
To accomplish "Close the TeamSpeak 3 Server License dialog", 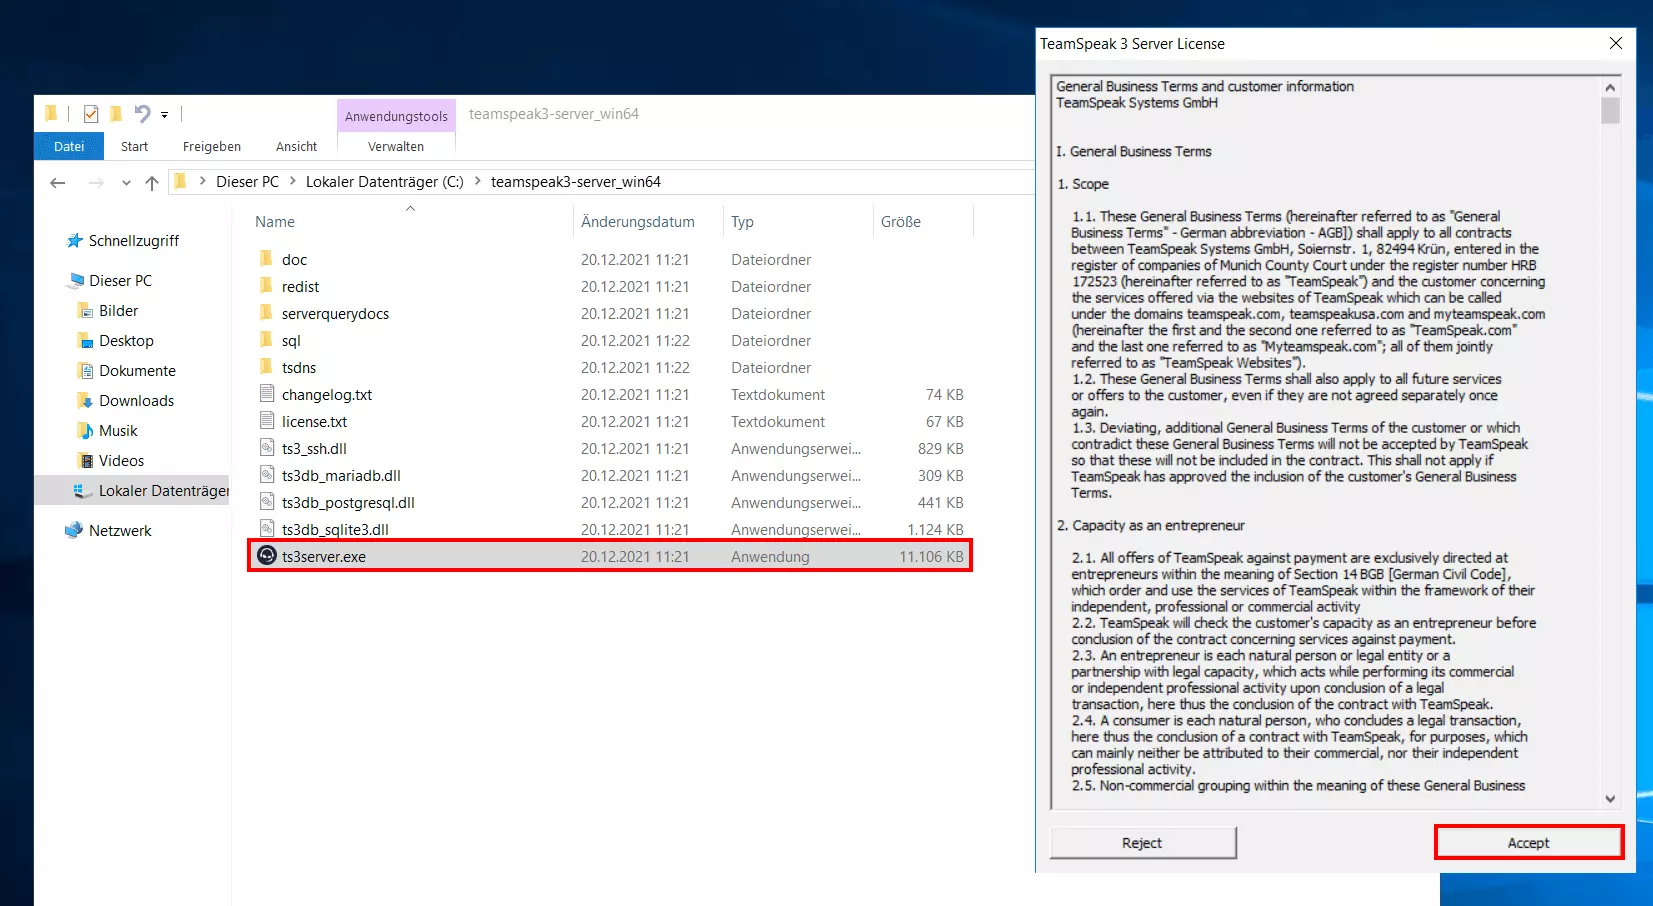I will (1616, 43).
